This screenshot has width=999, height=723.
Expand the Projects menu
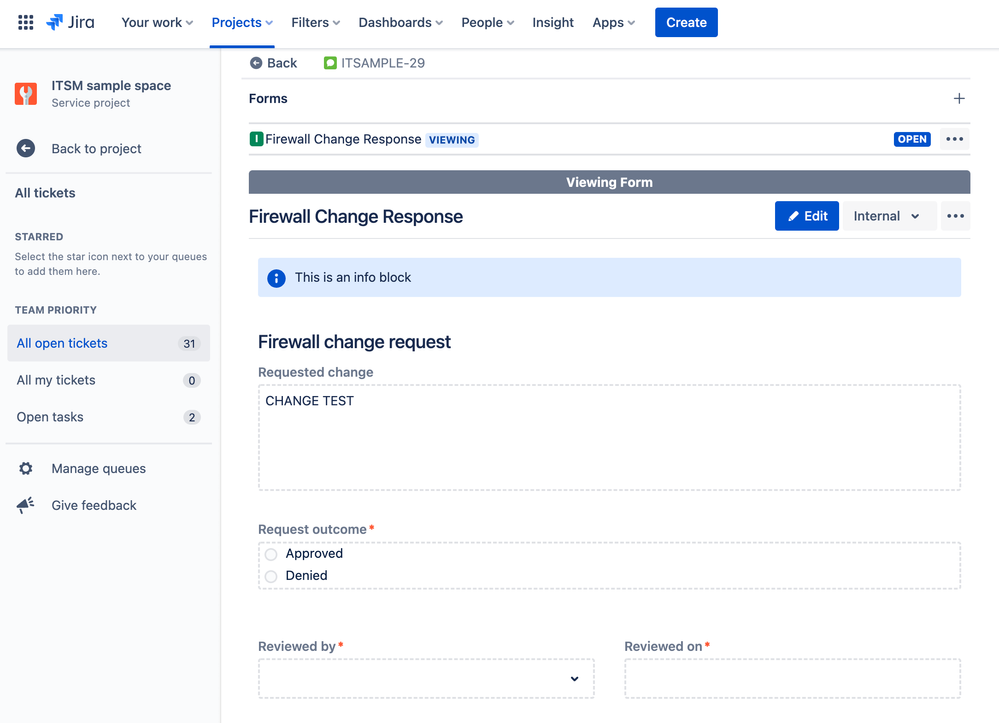tap(242, 22)
